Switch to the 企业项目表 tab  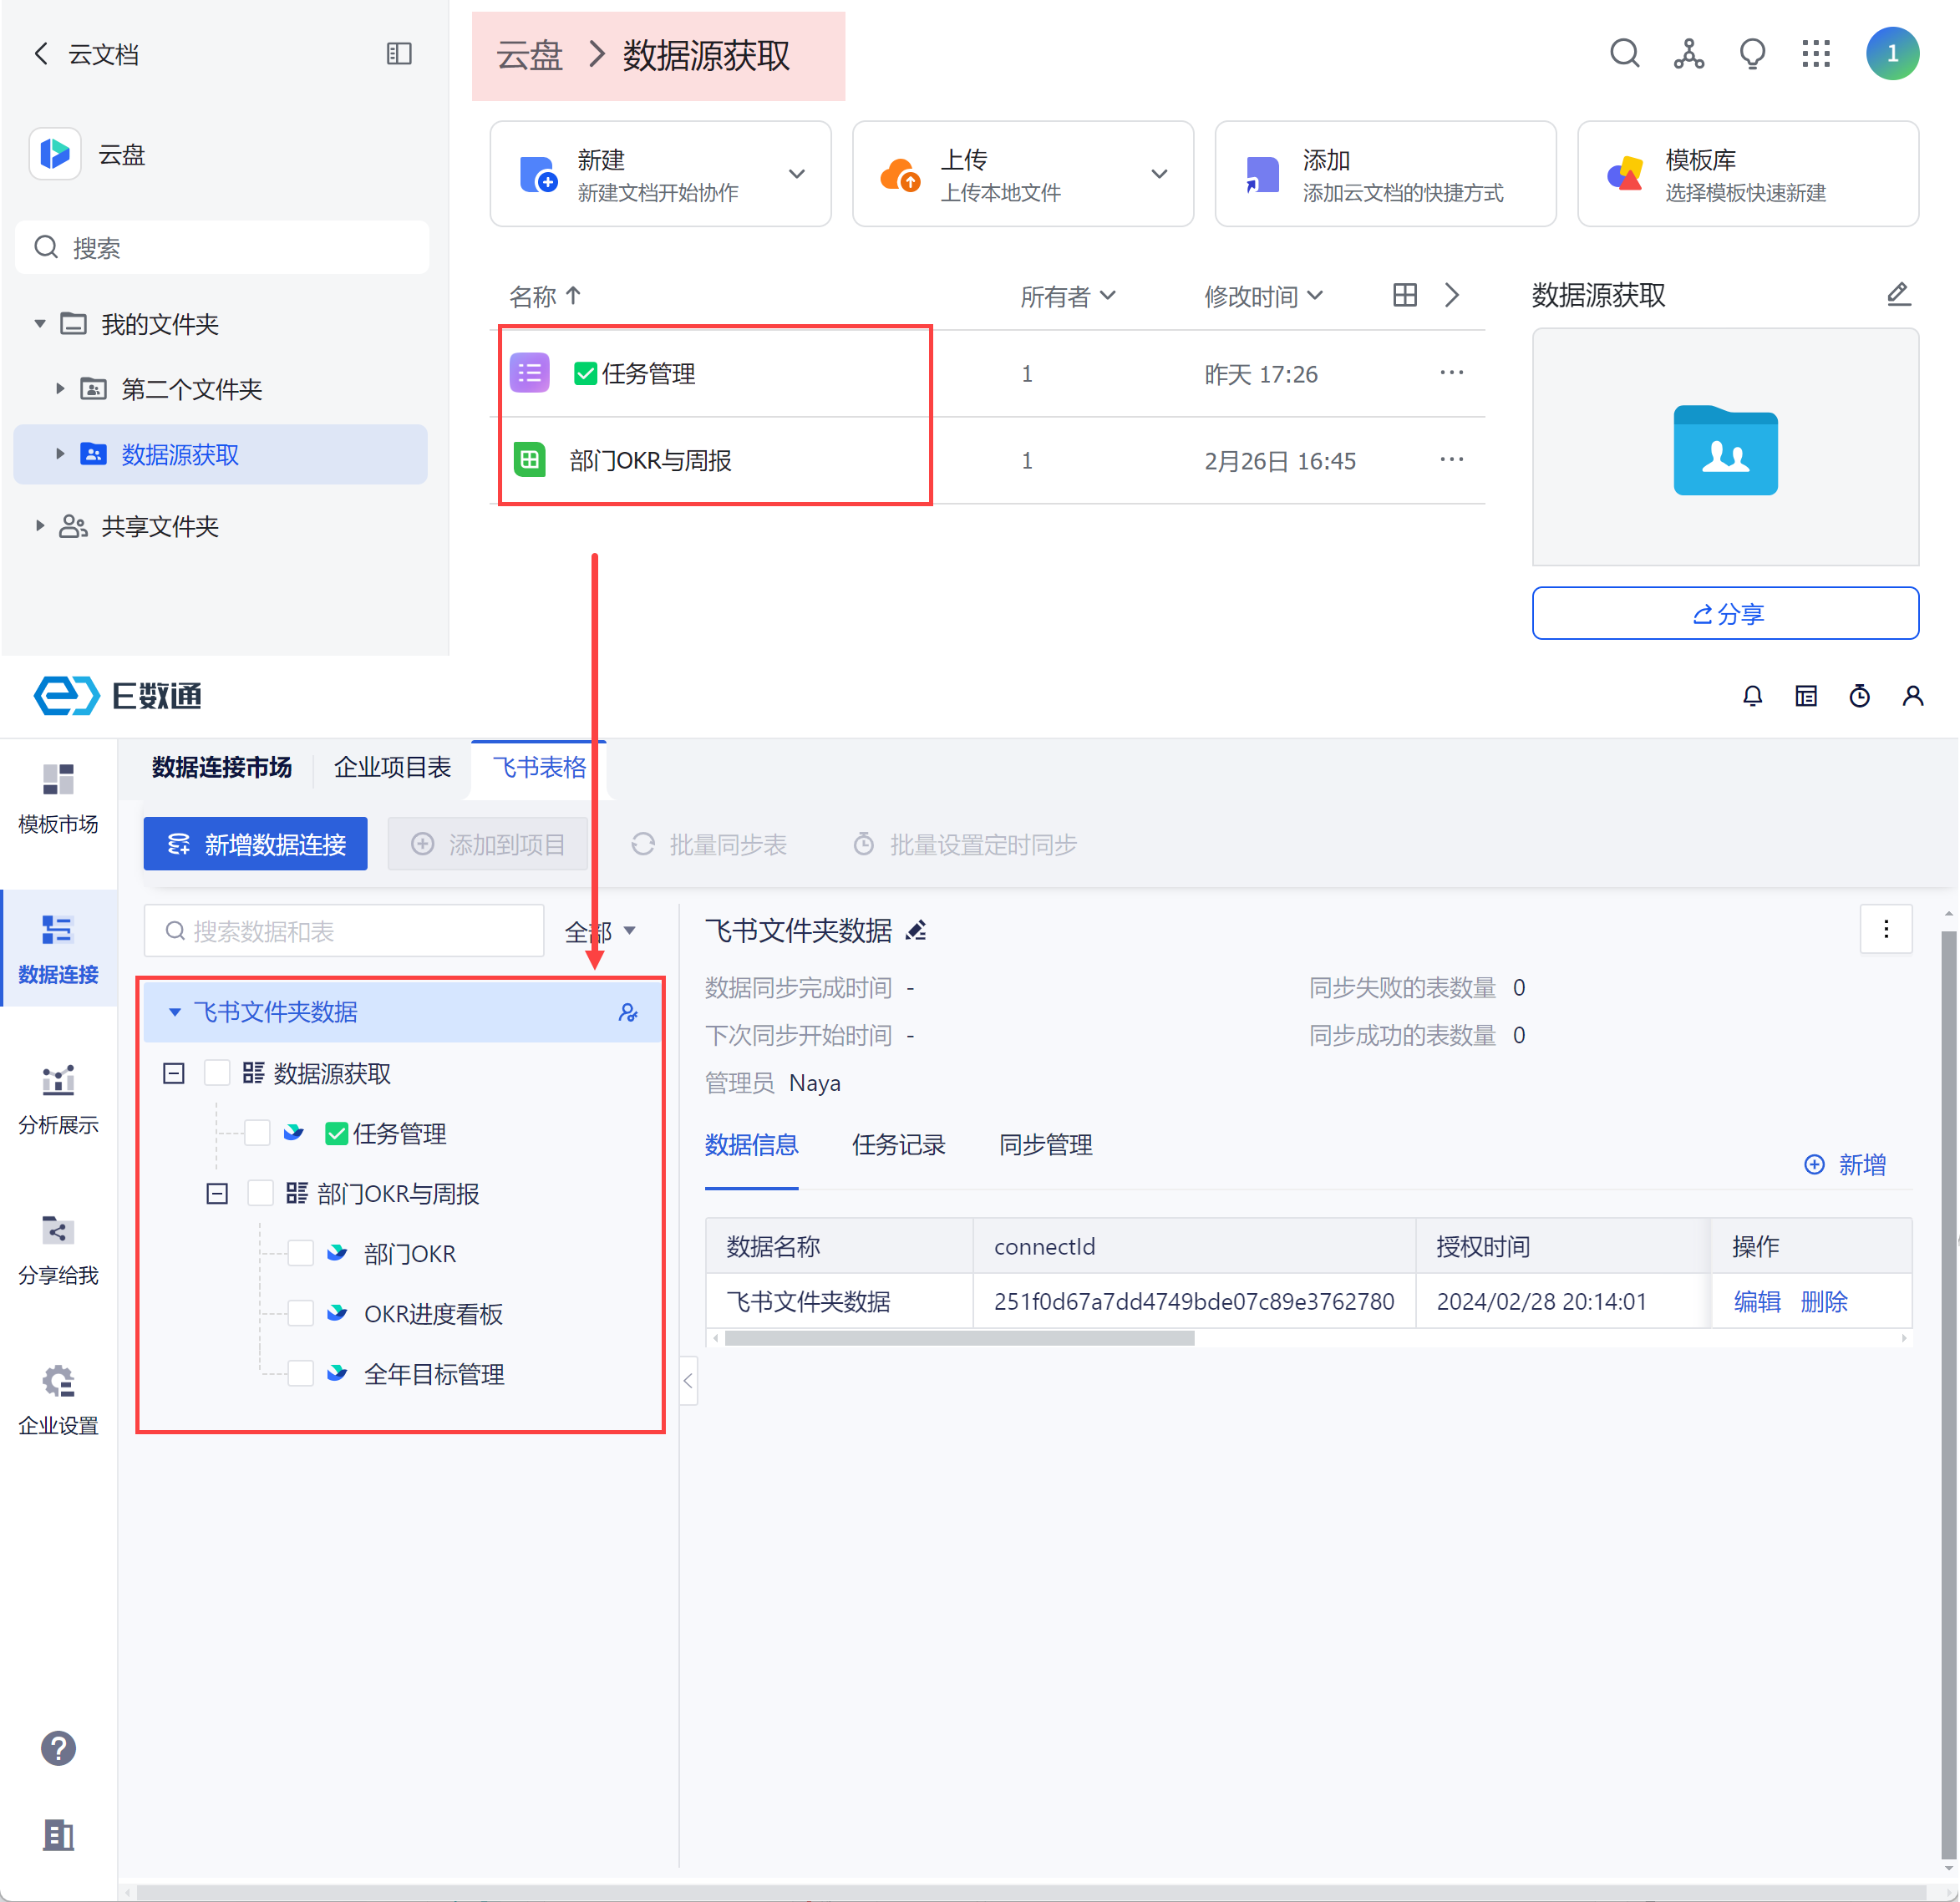click(392, 767)
